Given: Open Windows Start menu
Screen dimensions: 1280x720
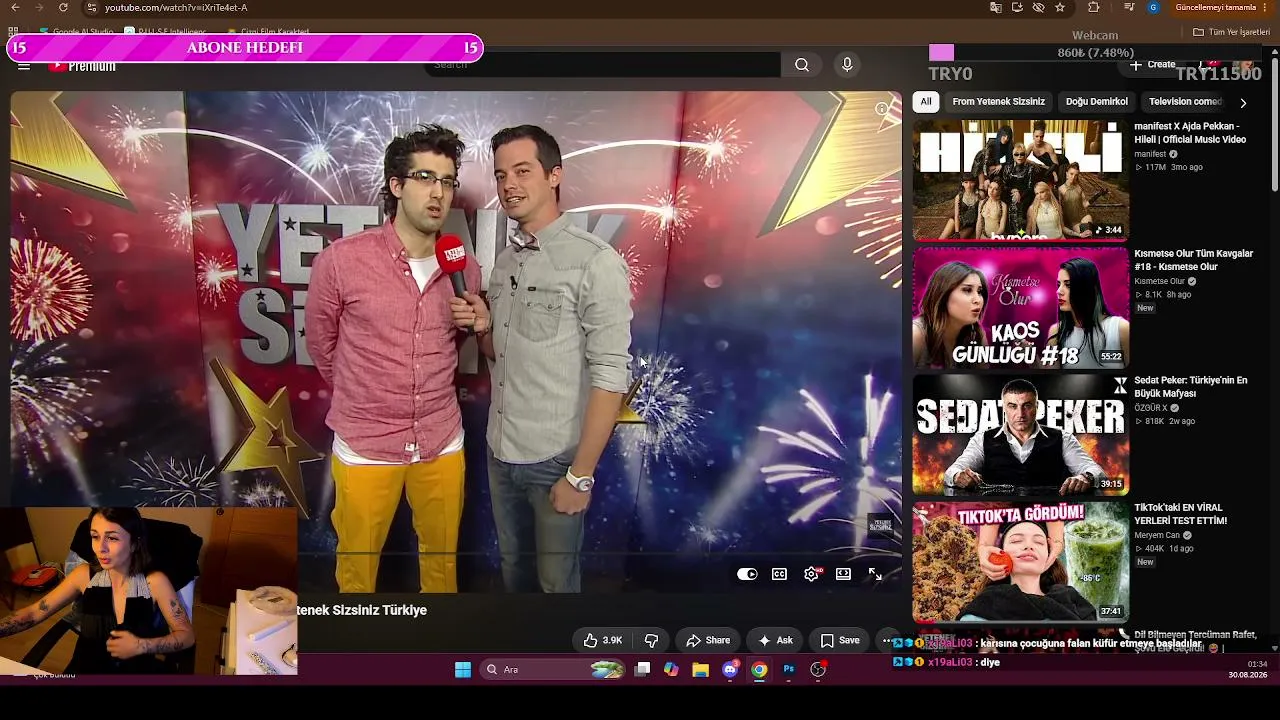Looking at the screenshot, I should pos(463,670).
